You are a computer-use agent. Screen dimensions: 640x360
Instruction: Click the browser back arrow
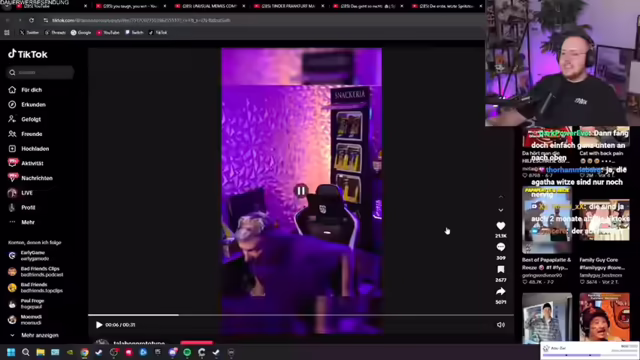[x=7, y=20]
